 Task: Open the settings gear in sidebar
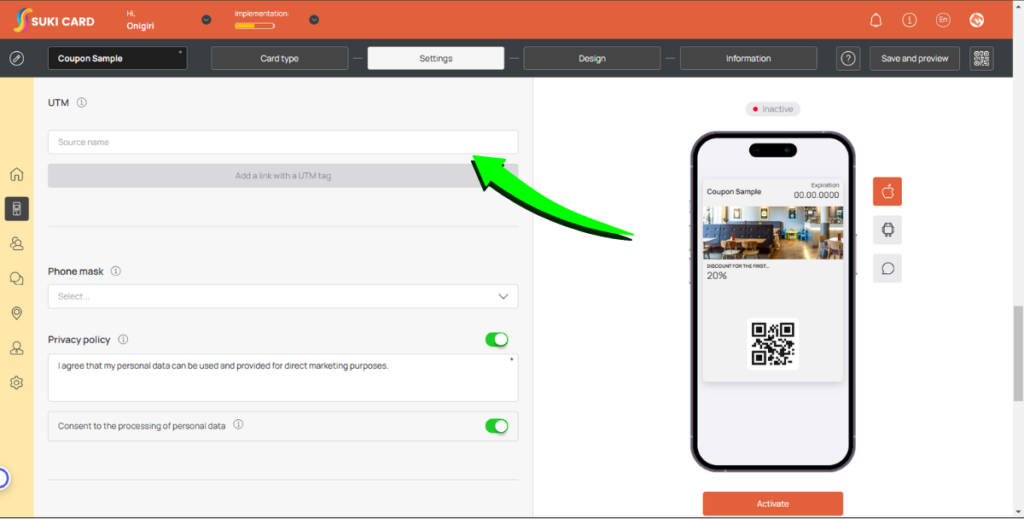click(x=16, y=383)
